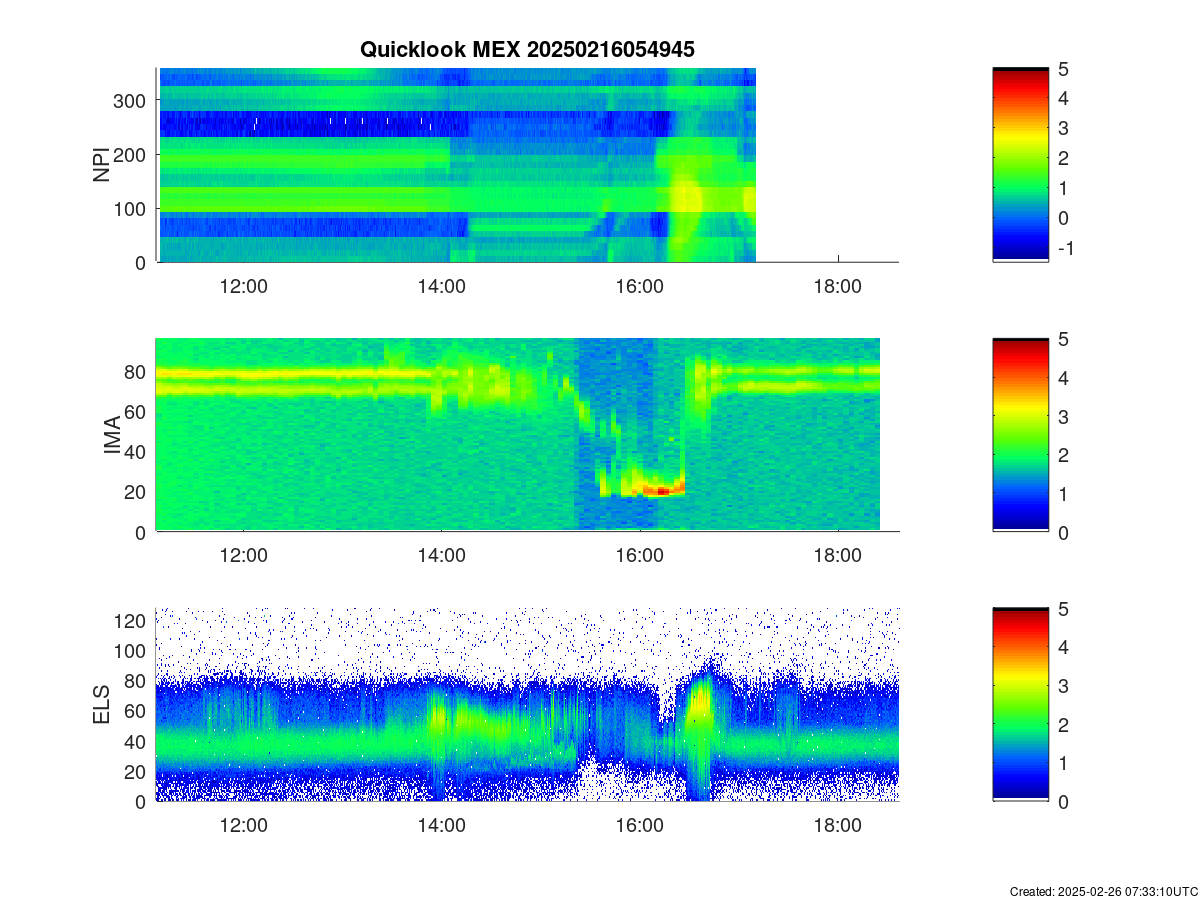Viewport: 1200px width, 900px height.
Task: Click the "14:00" tick below the NPI plot
Action: pos(441,286)
